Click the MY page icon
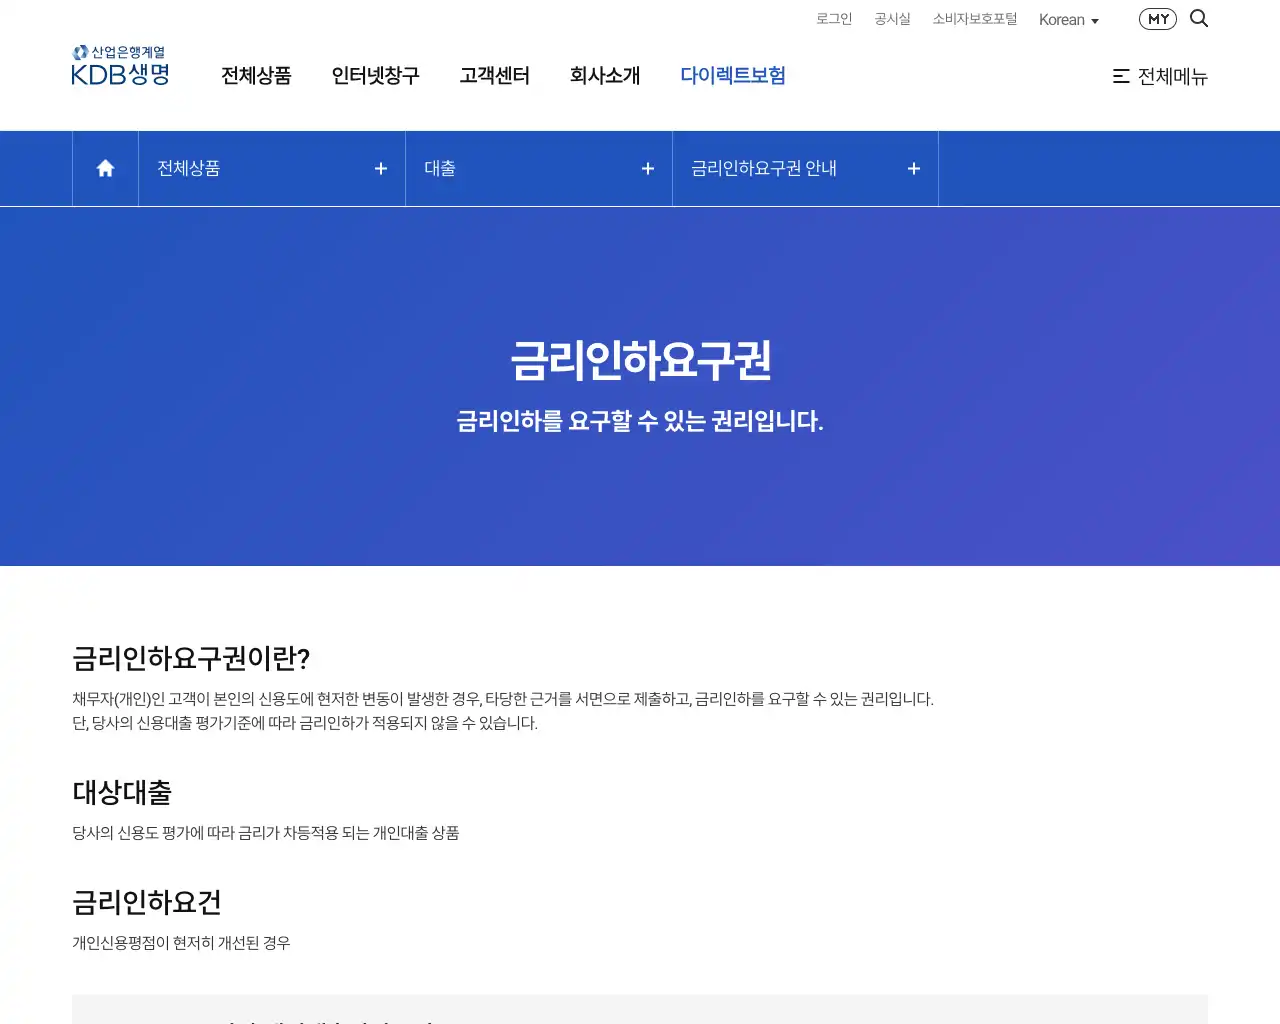 point(1157,18)
